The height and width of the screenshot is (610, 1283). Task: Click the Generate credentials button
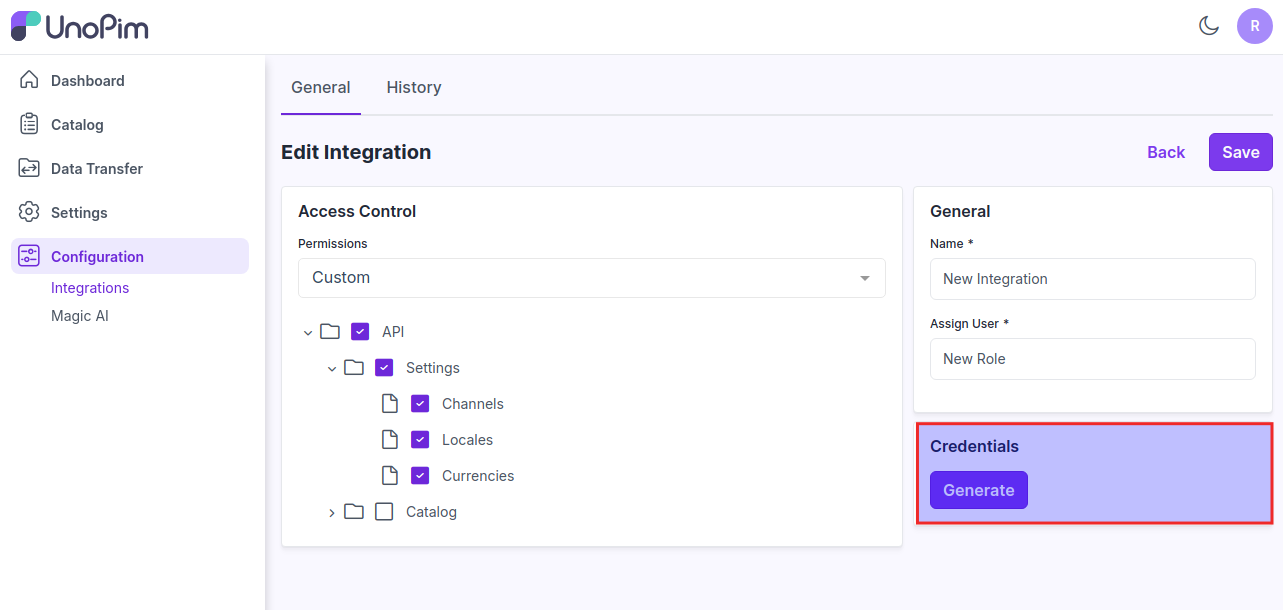[x=978, y=490]
